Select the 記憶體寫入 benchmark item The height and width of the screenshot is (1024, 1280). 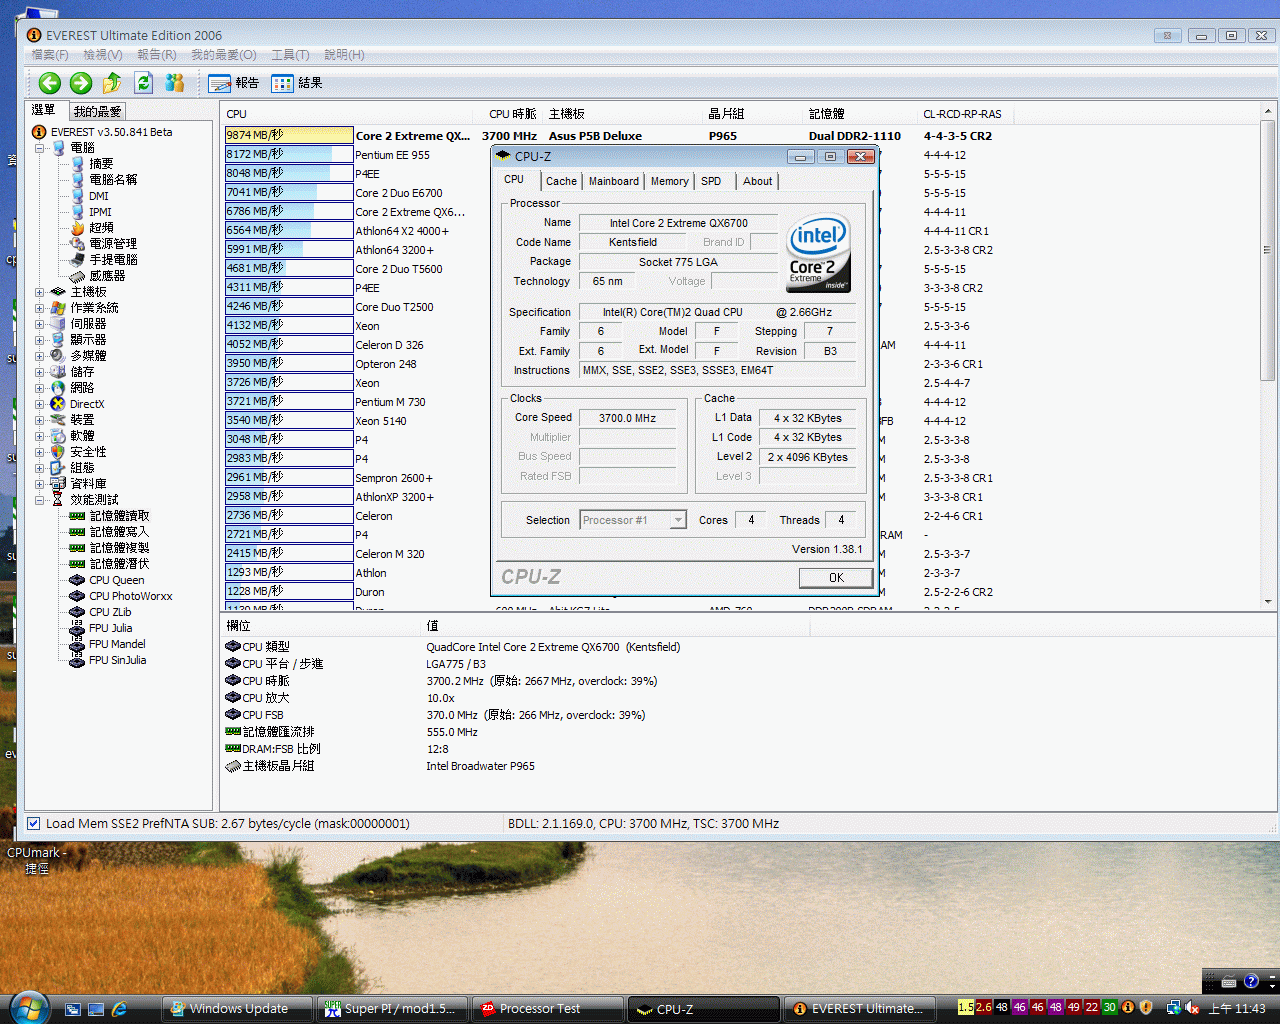[x=109, y=532]
